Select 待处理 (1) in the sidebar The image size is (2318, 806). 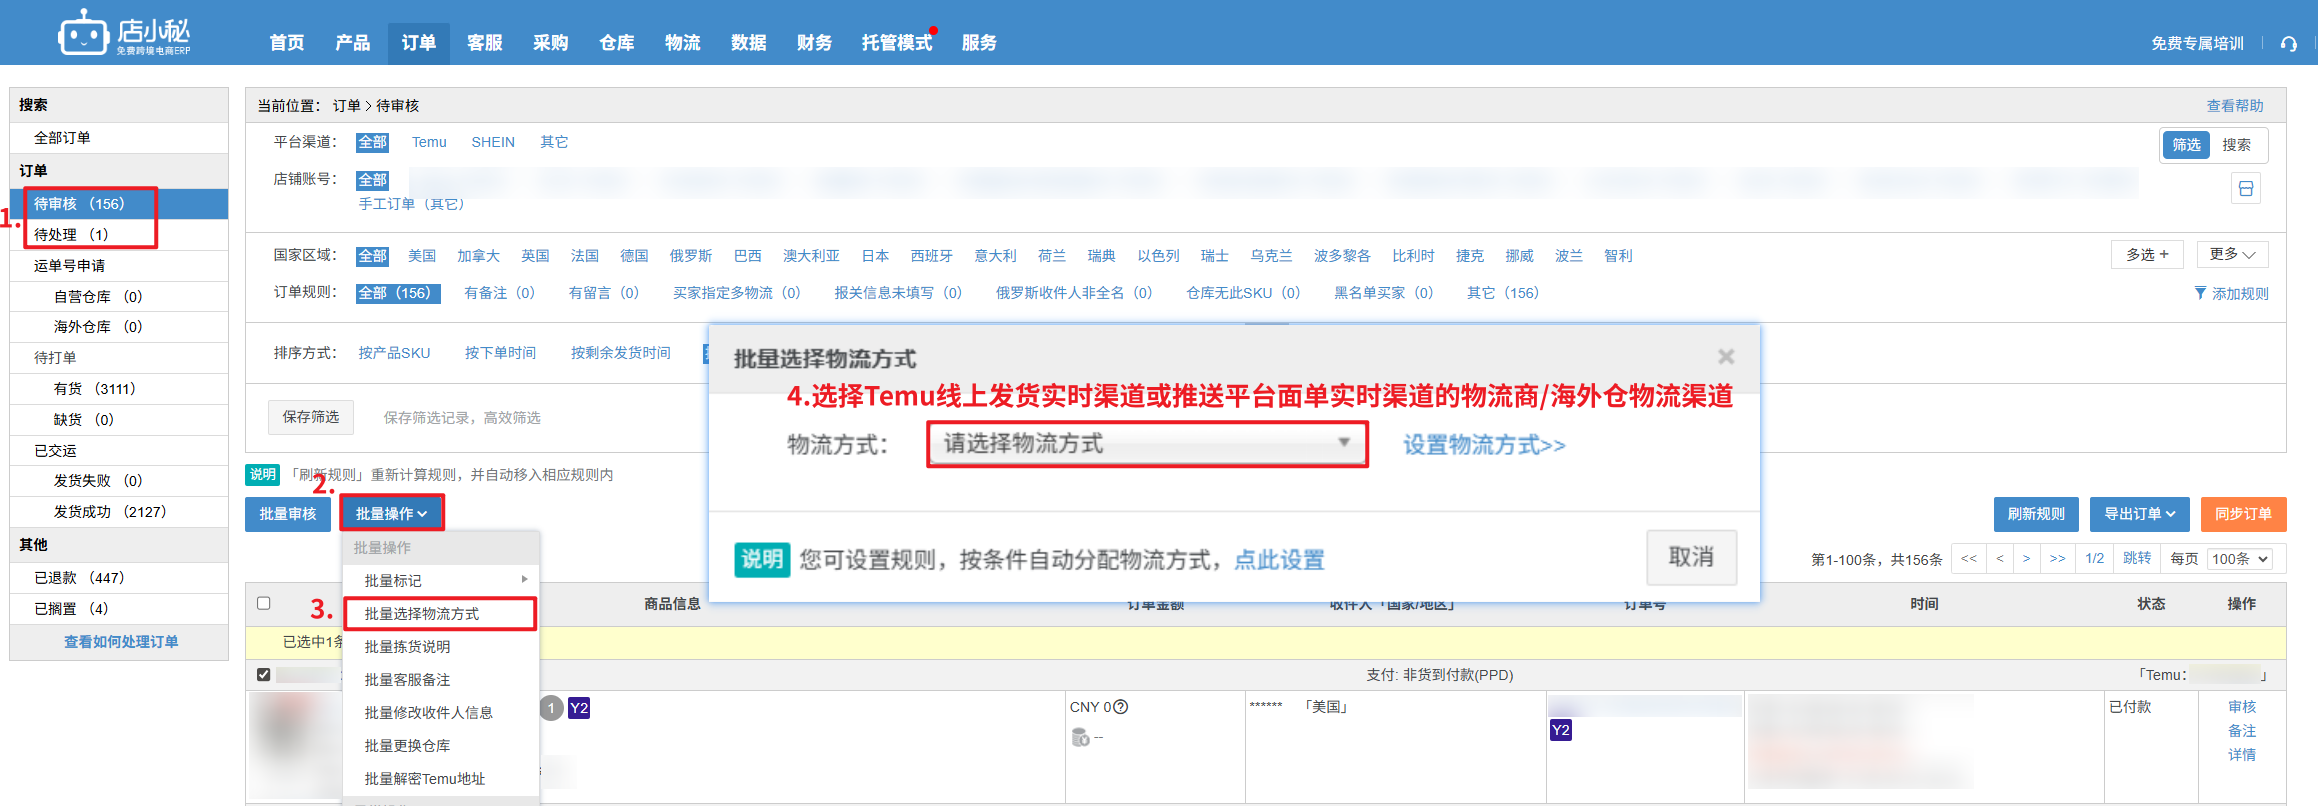coord(71,235)
